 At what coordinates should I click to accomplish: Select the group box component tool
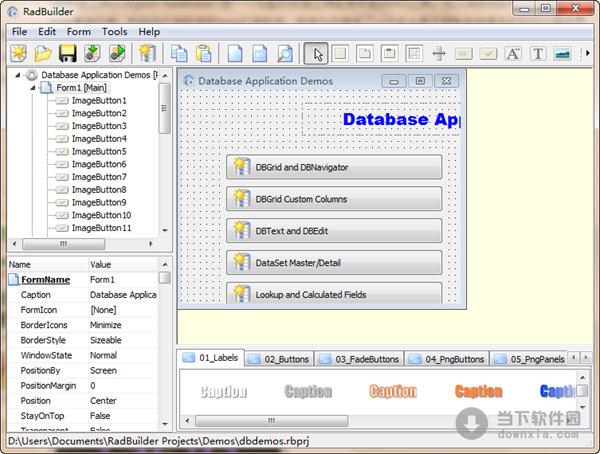[x=389, y=53]
